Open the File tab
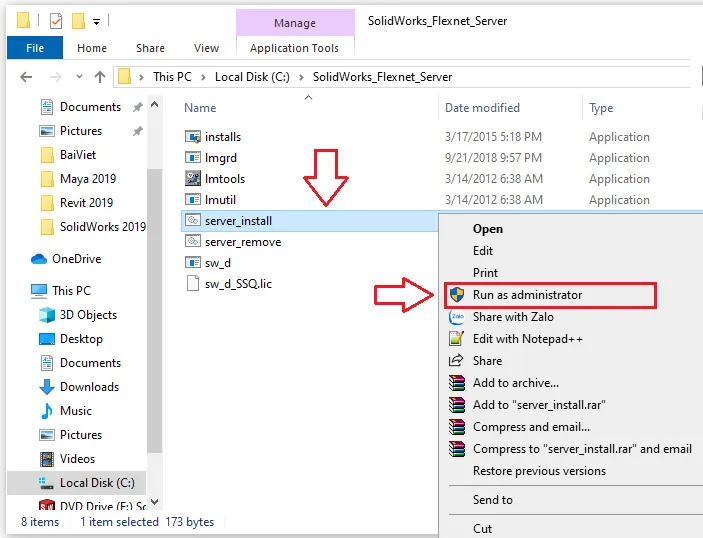The image size is (703, 538). click(x=35, y=48)
